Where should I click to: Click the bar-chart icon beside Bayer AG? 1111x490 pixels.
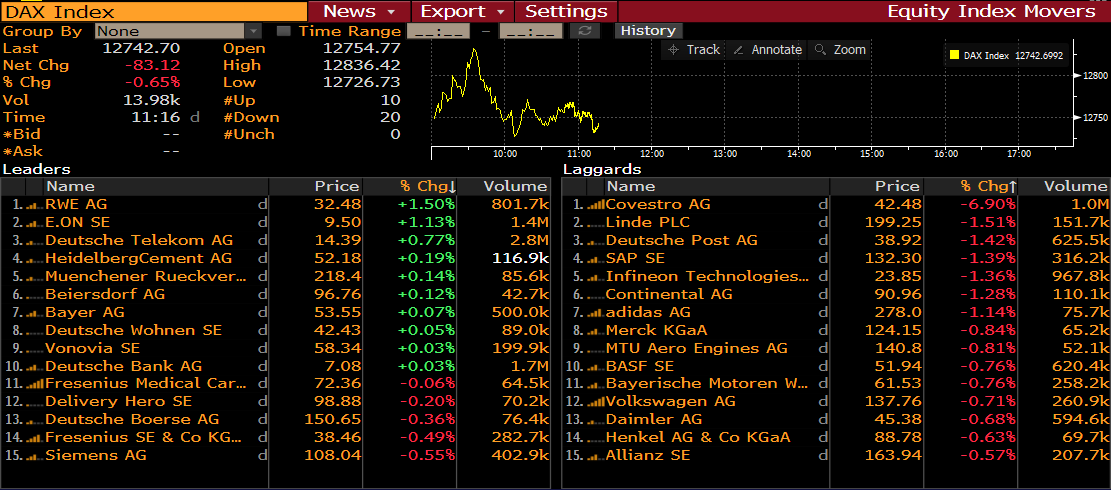tap(35, 312)
